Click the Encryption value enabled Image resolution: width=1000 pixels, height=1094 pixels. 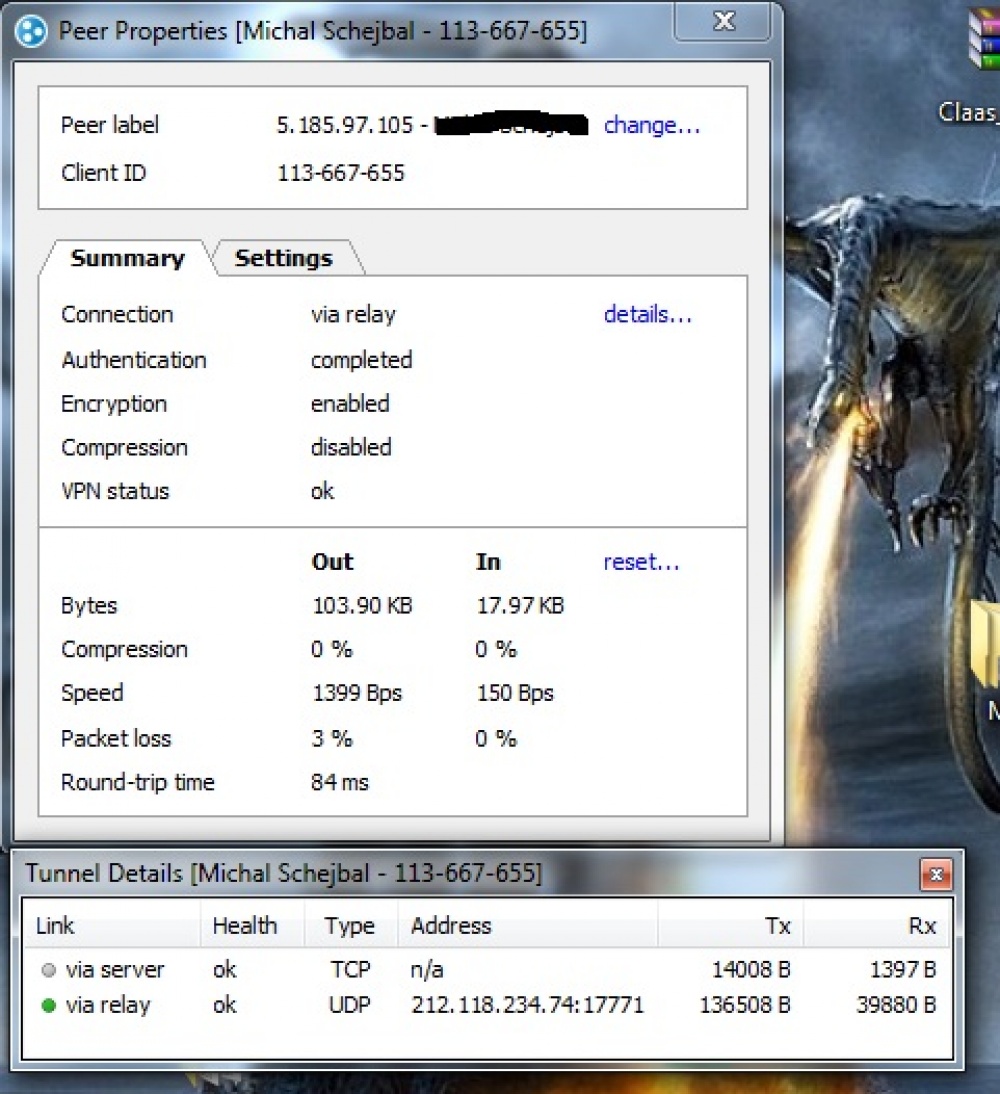click(350, 404)
